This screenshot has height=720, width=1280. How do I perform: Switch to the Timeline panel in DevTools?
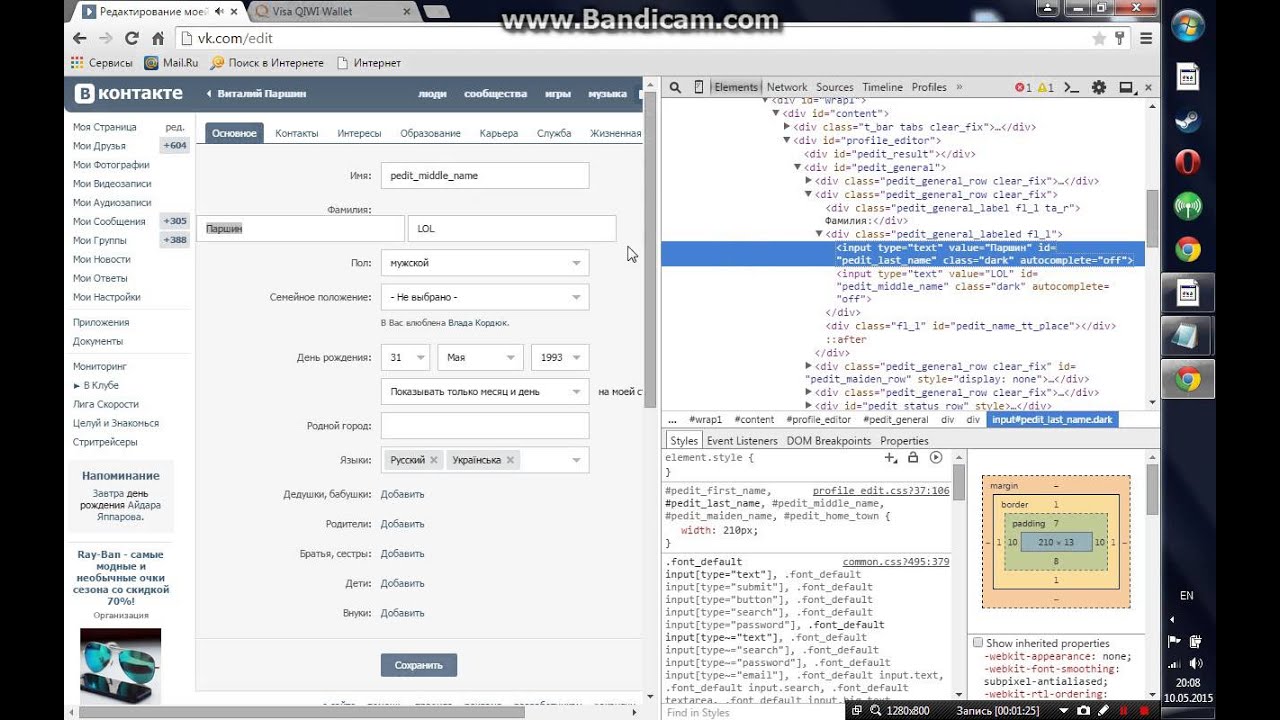[882, 87]
